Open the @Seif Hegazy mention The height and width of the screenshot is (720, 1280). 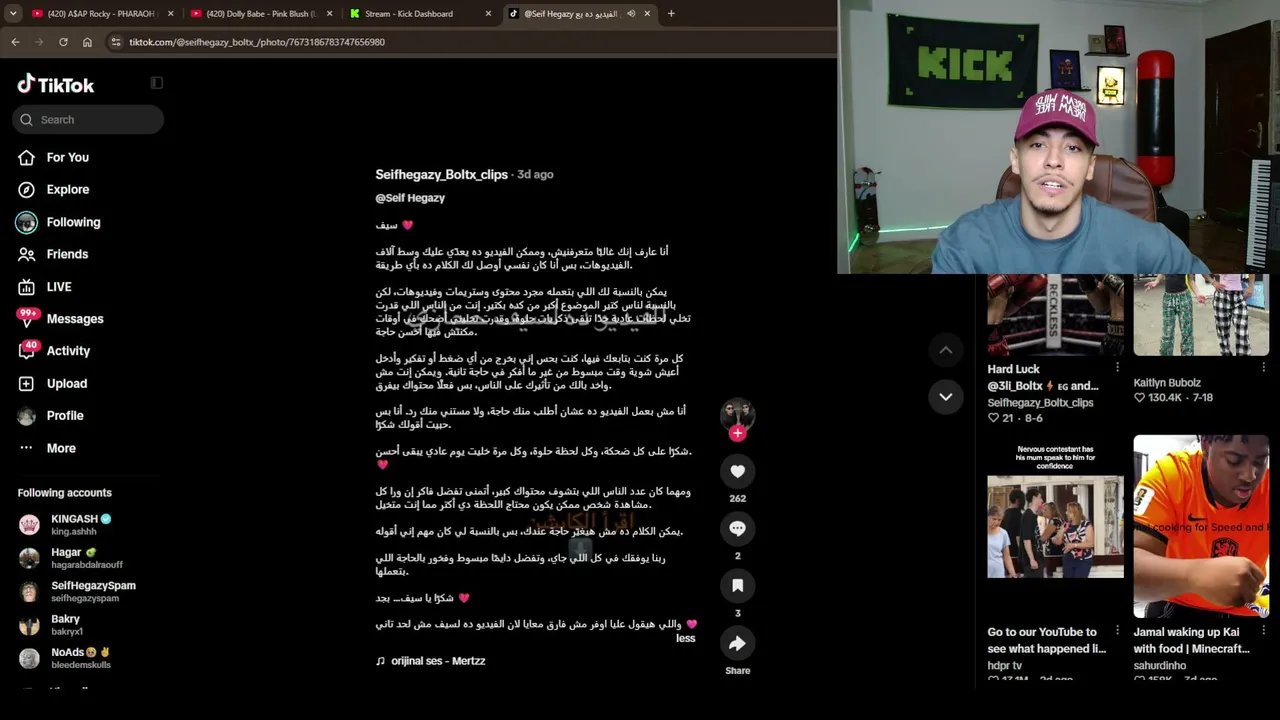[410, 198]
